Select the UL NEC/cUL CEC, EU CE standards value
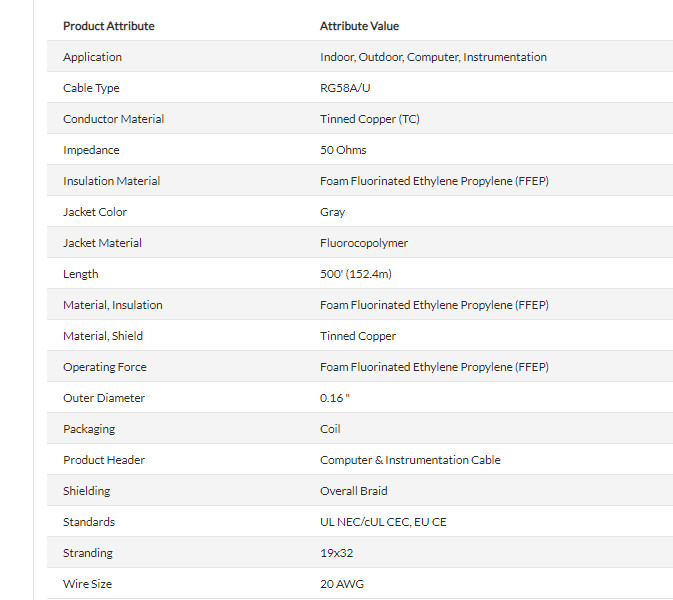The width and height of the screenshot is (673, 600). click(x=383, y=522)
